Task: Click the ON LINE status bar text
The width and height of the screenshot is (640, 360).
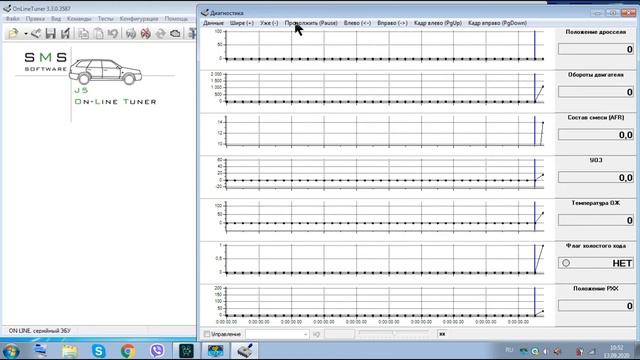Action: coord(40,331)
